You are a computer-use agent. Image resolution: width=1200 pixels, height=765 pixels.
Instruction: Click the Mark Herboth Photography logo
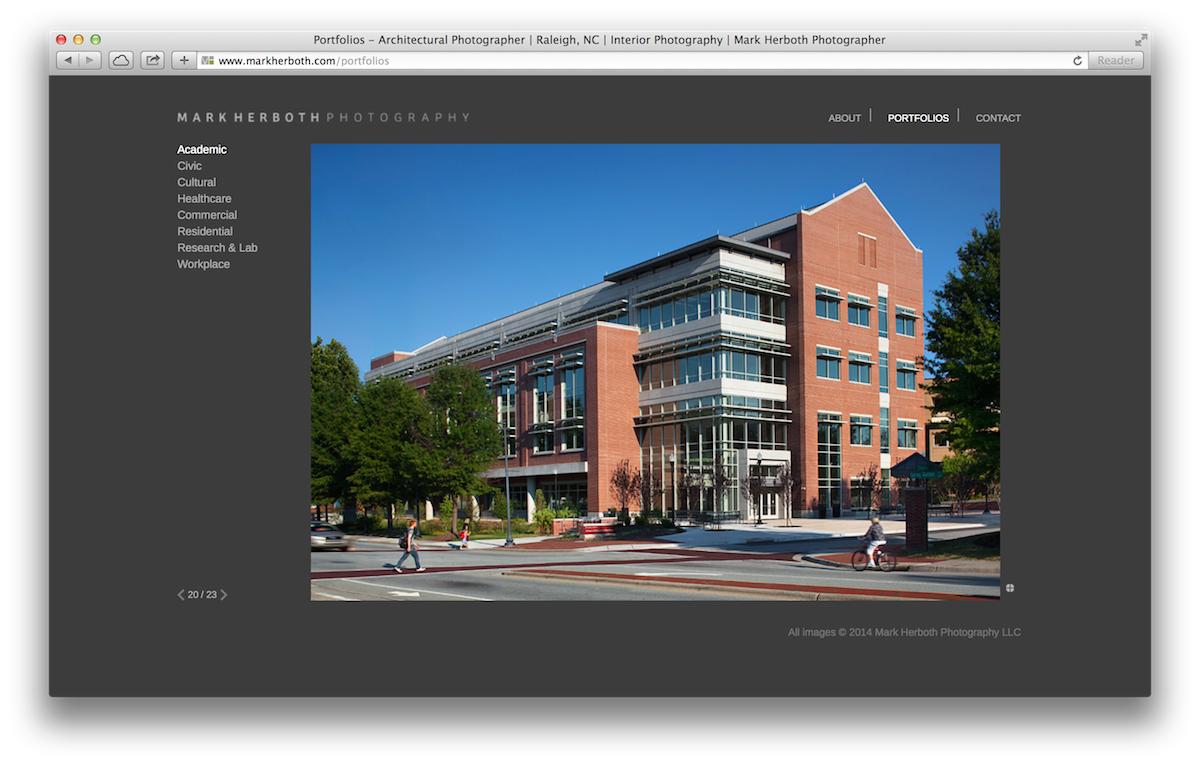323,117
